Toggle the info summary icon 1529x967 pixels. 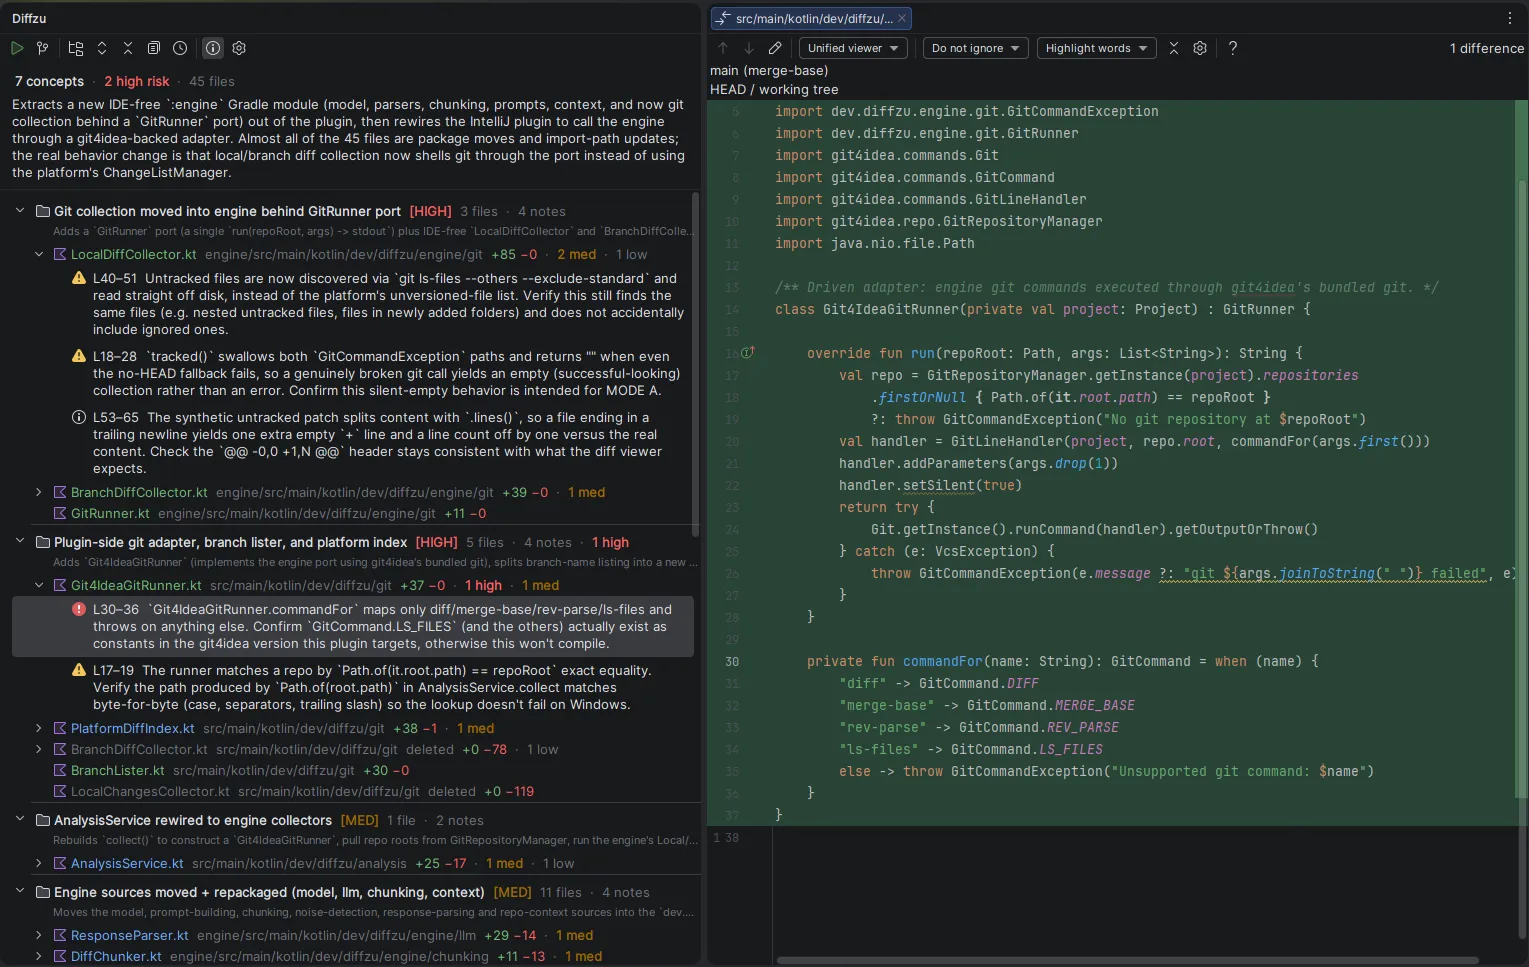pos(213,48)
